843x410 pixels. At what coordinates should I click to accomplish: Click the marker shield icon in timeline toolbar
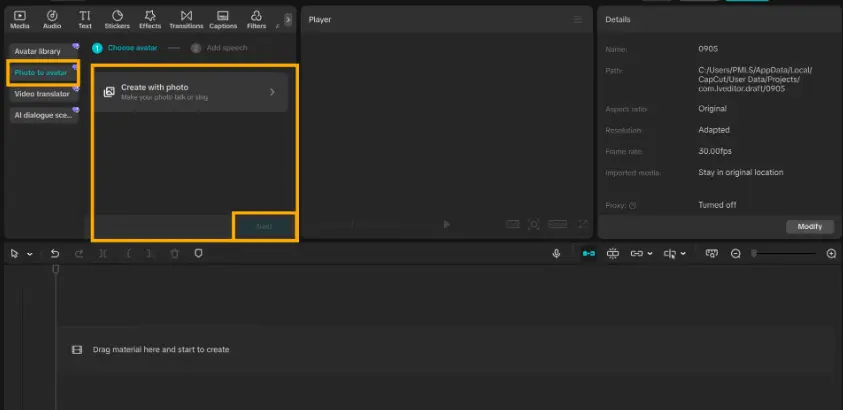[198, 254]
